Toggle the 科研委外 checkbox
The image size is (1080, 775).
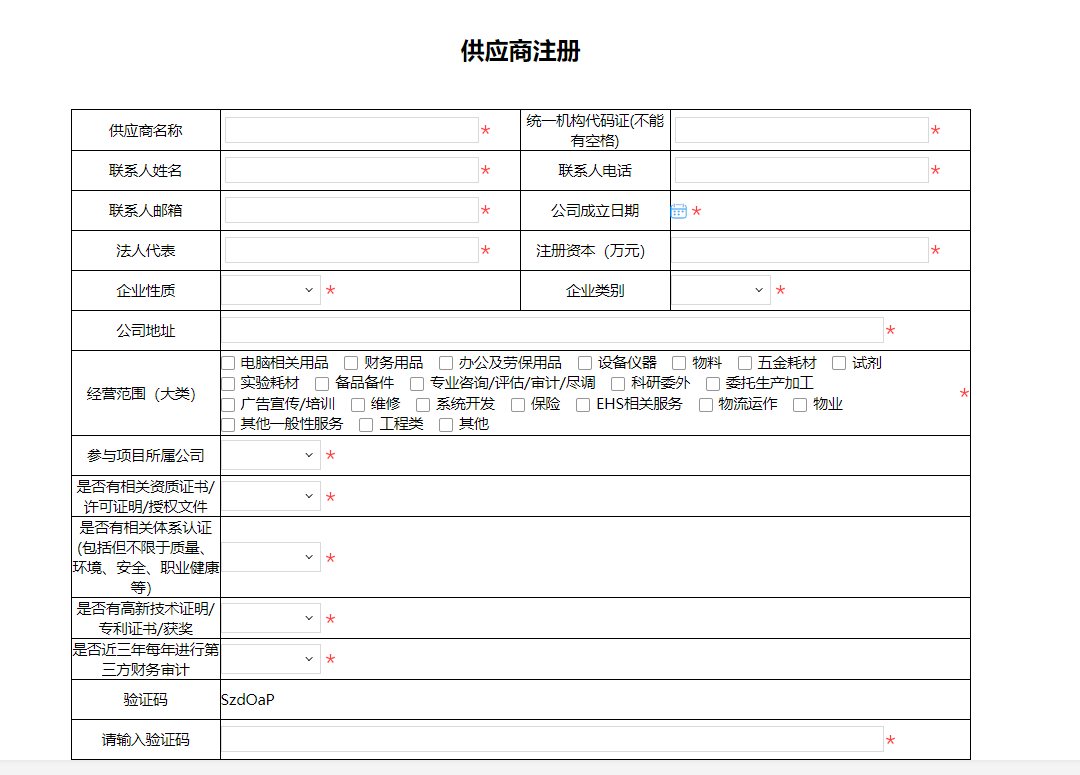pos(618,384)
